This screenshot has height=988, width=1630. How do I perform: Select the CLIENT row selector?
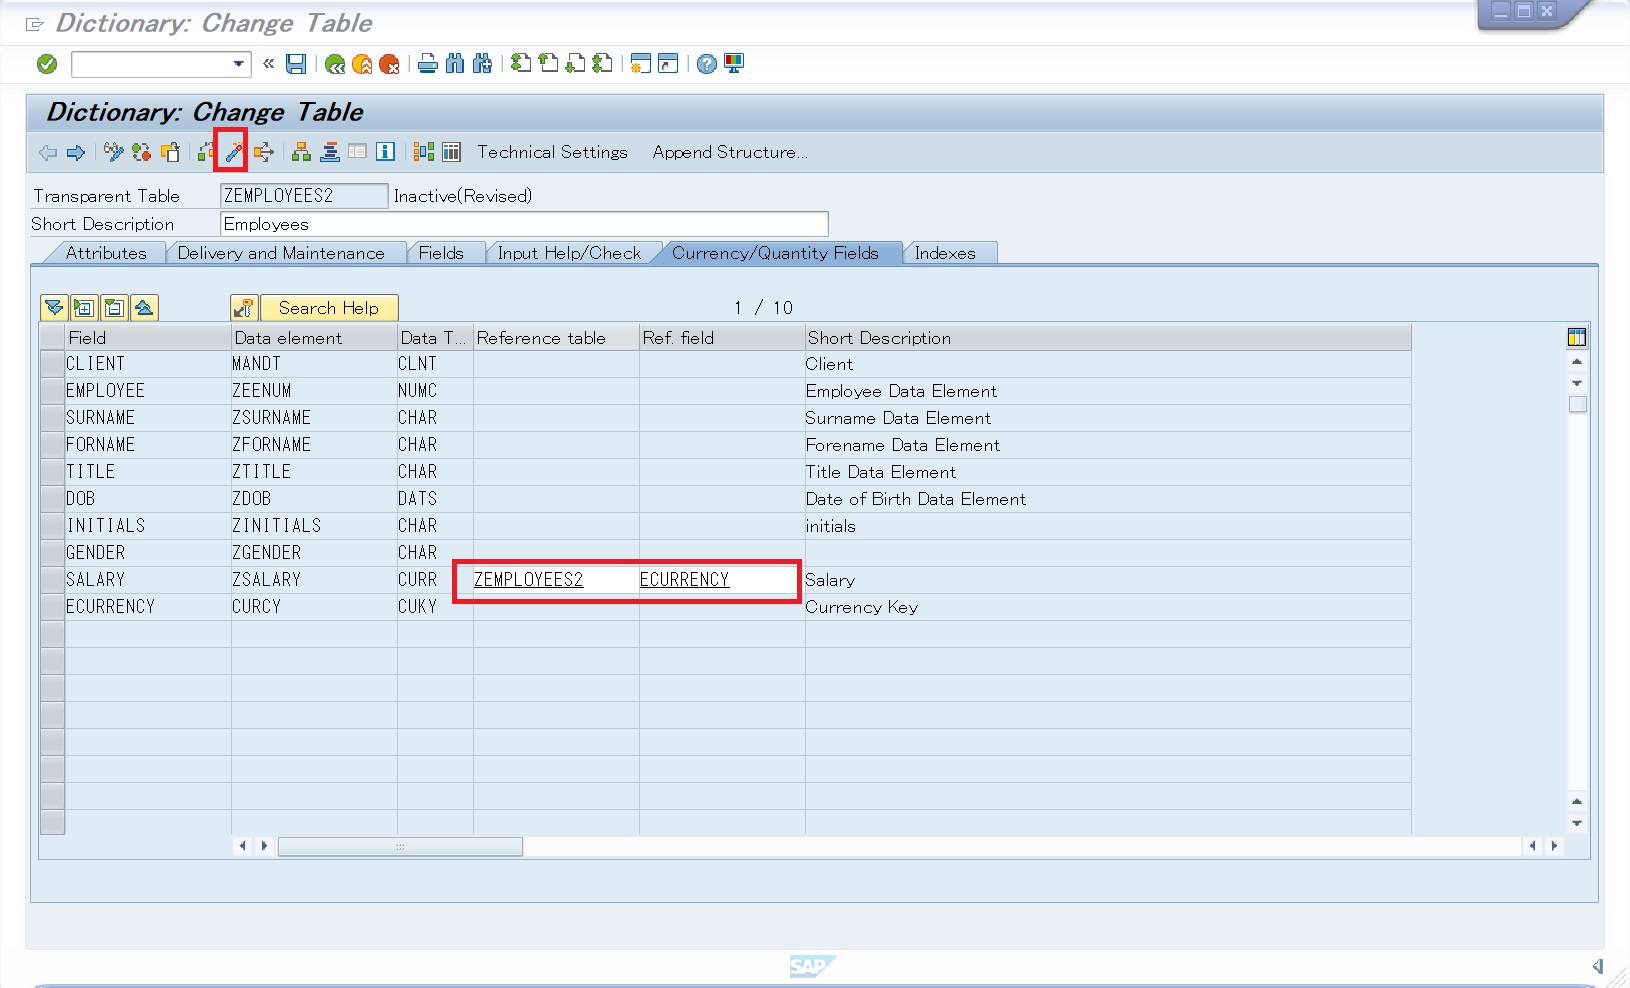pos(52,364)
